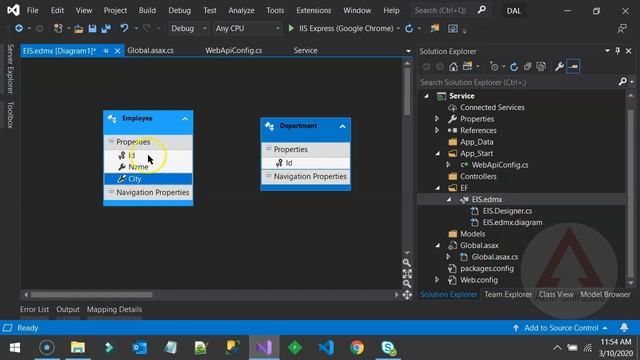Open the New Project toolbar icon
Image resolution: width=640 pixels, height=360 pixels.
[x=58, y=28]
